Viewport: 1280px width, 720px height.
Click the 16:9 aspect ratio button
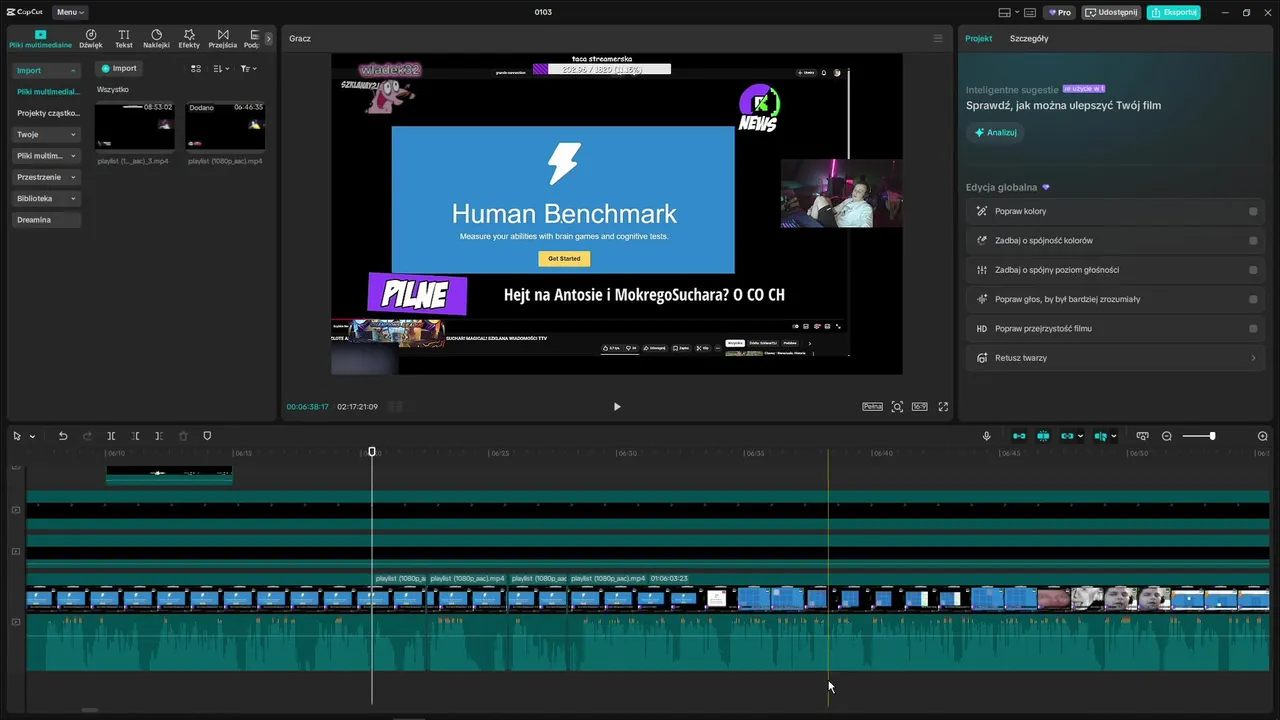point(920,407)
